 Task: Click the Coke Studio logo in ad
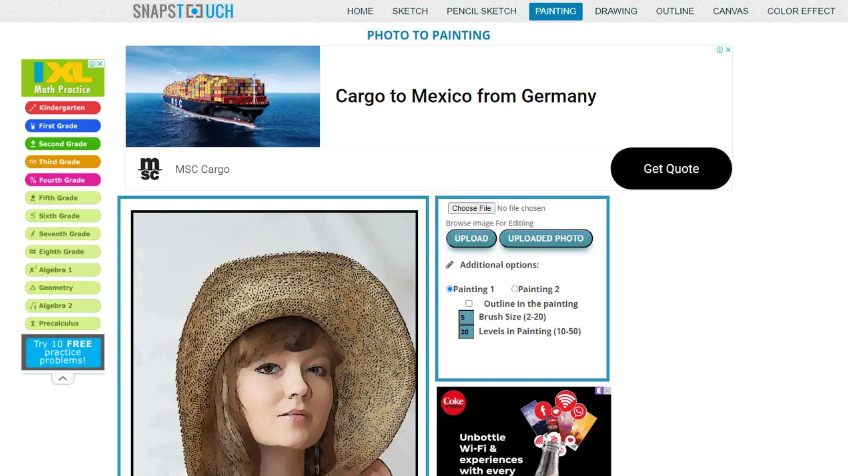coord(453,402)
